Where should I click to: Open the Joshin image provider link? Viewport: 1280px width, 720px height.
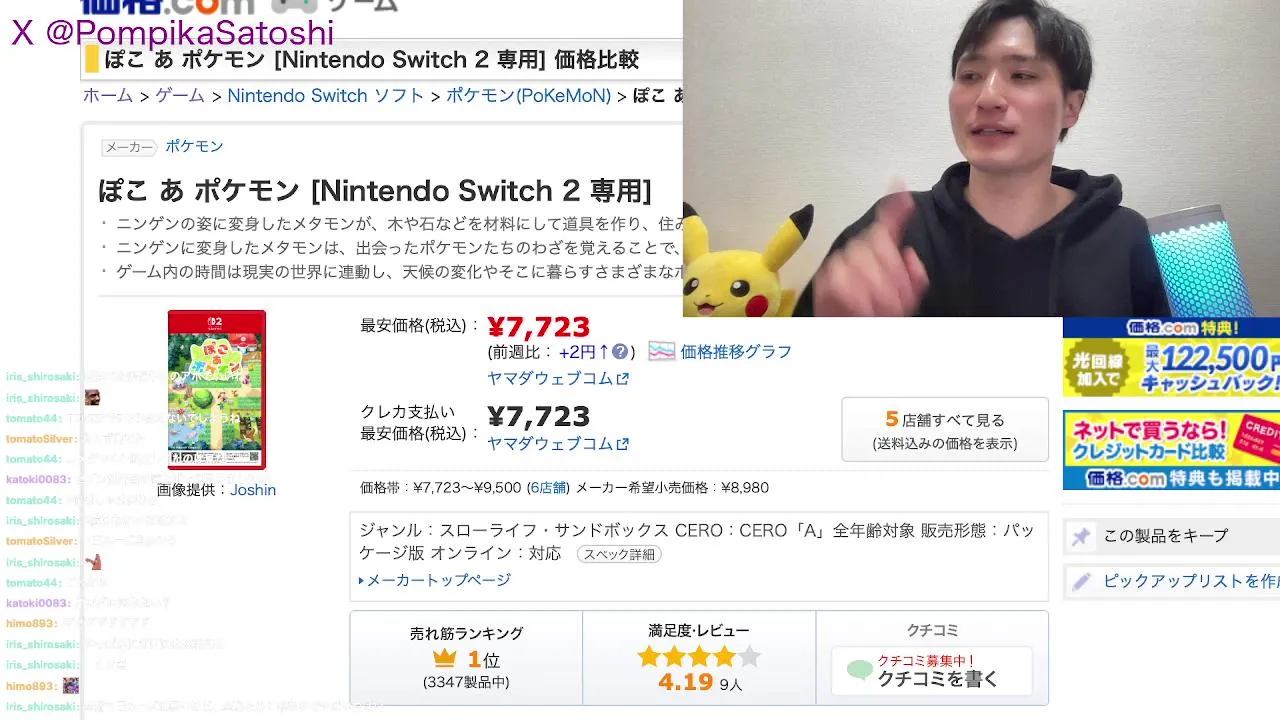[x=253, y=490]
